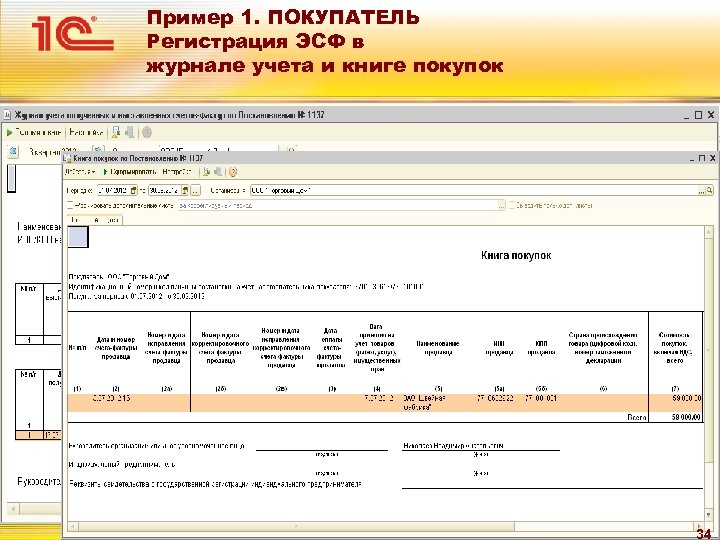720x540 pixels.
Task: Click Сформировать in the Журнал учета window
Action: click(34, 133)
